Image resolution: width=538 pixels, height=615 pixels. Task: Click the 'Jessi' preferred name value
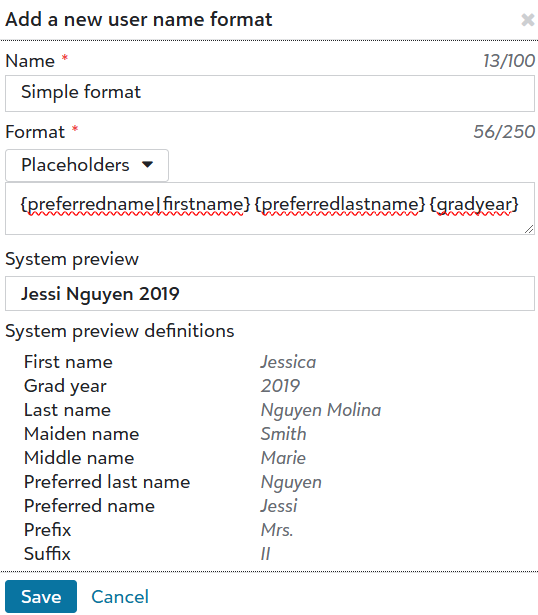279,506
